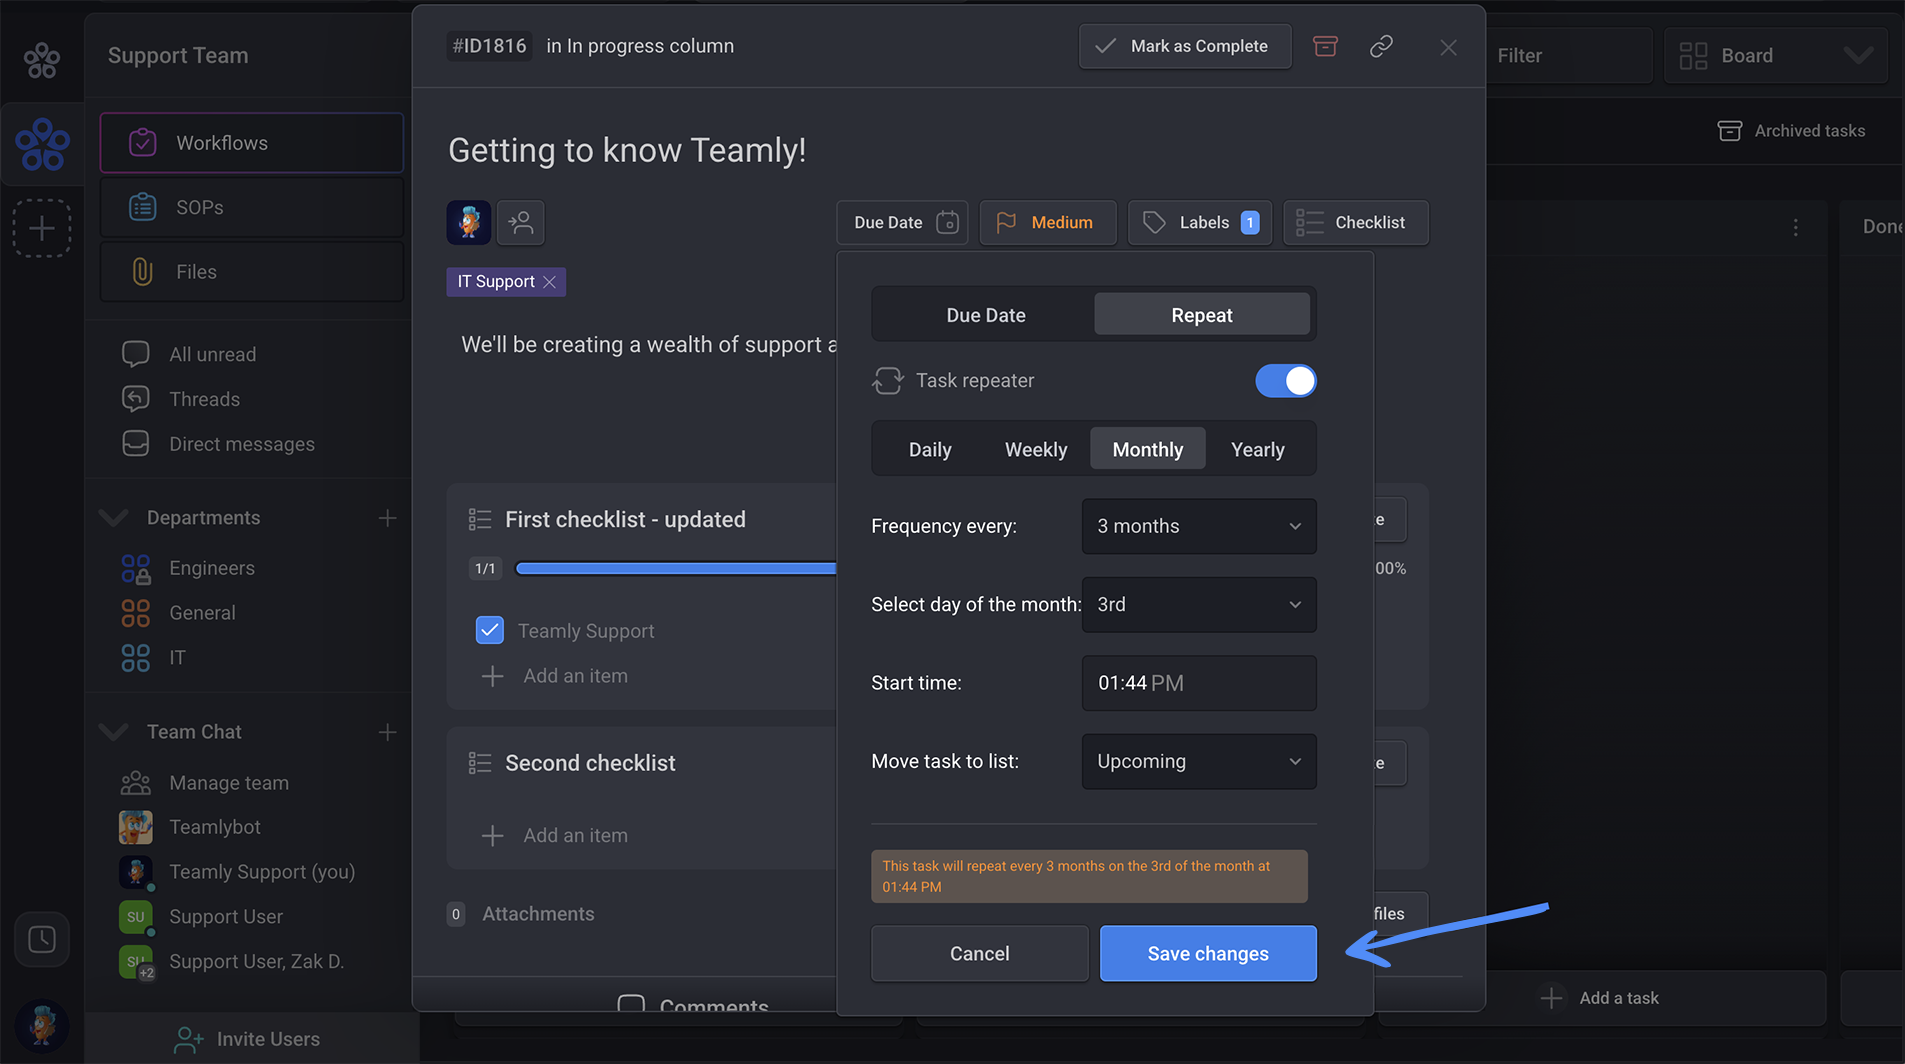Click the assignee avatar on the task
The width and height of the screenshot is (1905, 1064).
pos(468,222)
